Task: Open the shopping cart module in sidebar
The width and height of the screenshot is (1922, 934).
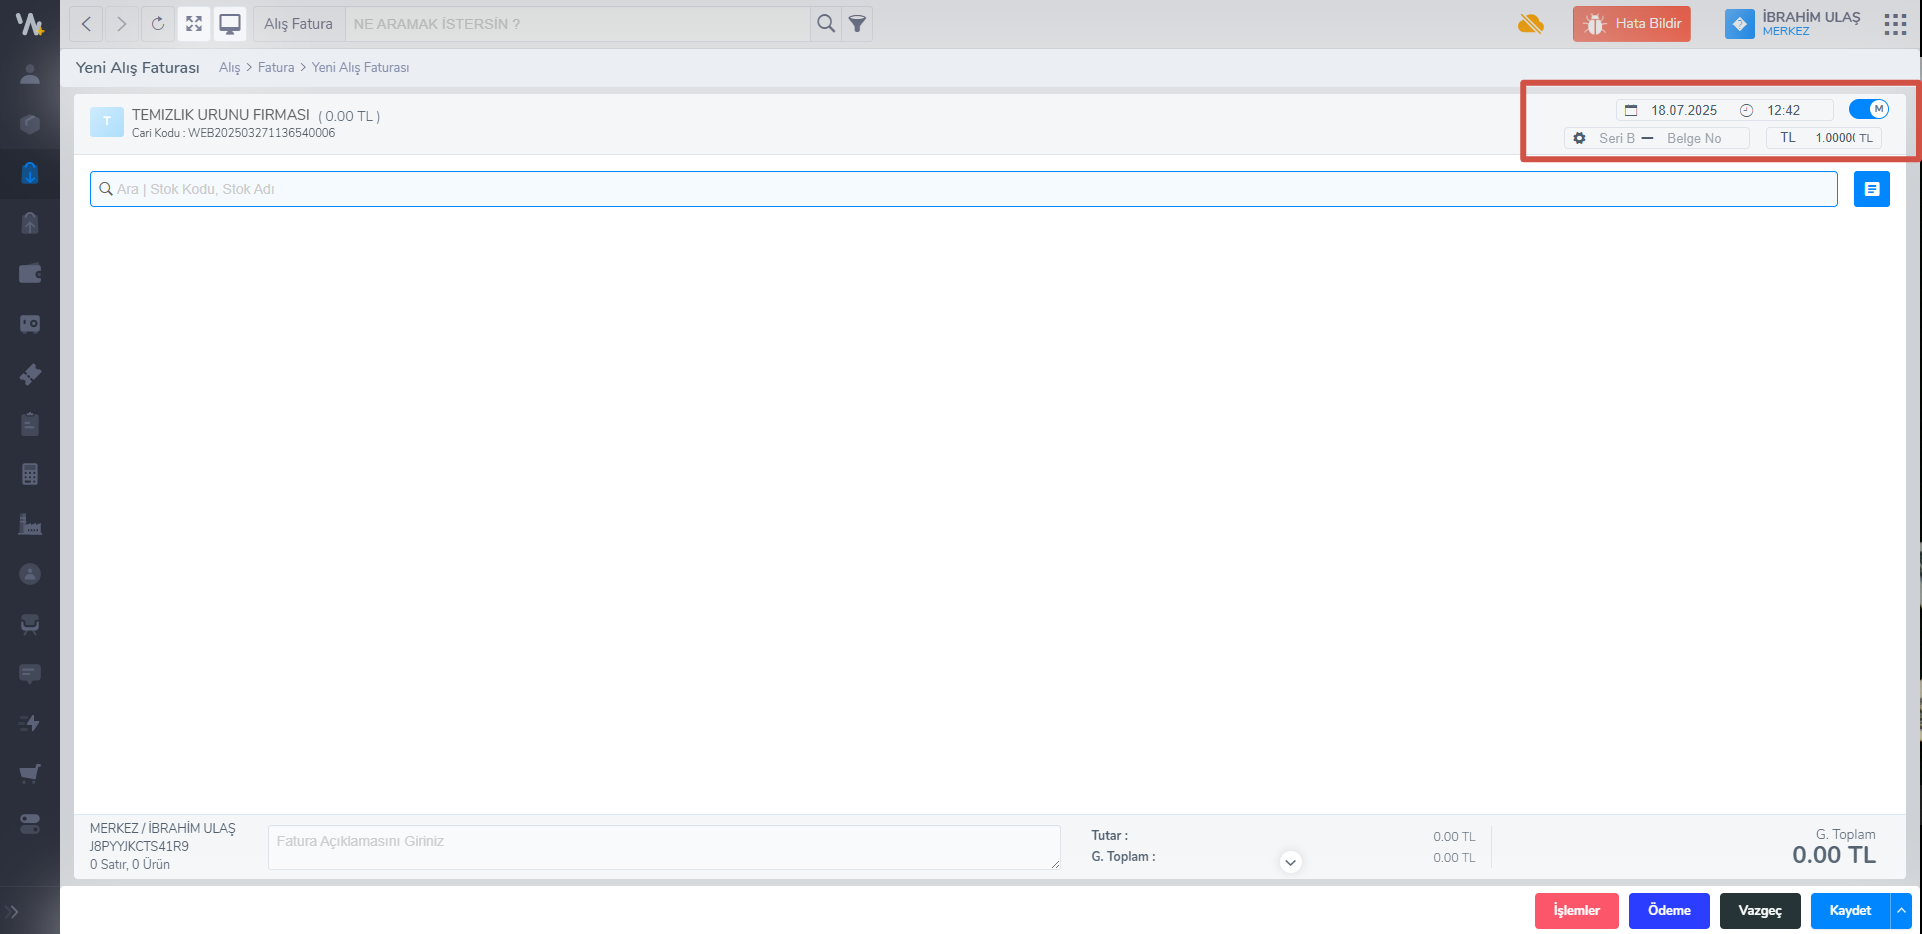Action: click(x=30, y=773)
